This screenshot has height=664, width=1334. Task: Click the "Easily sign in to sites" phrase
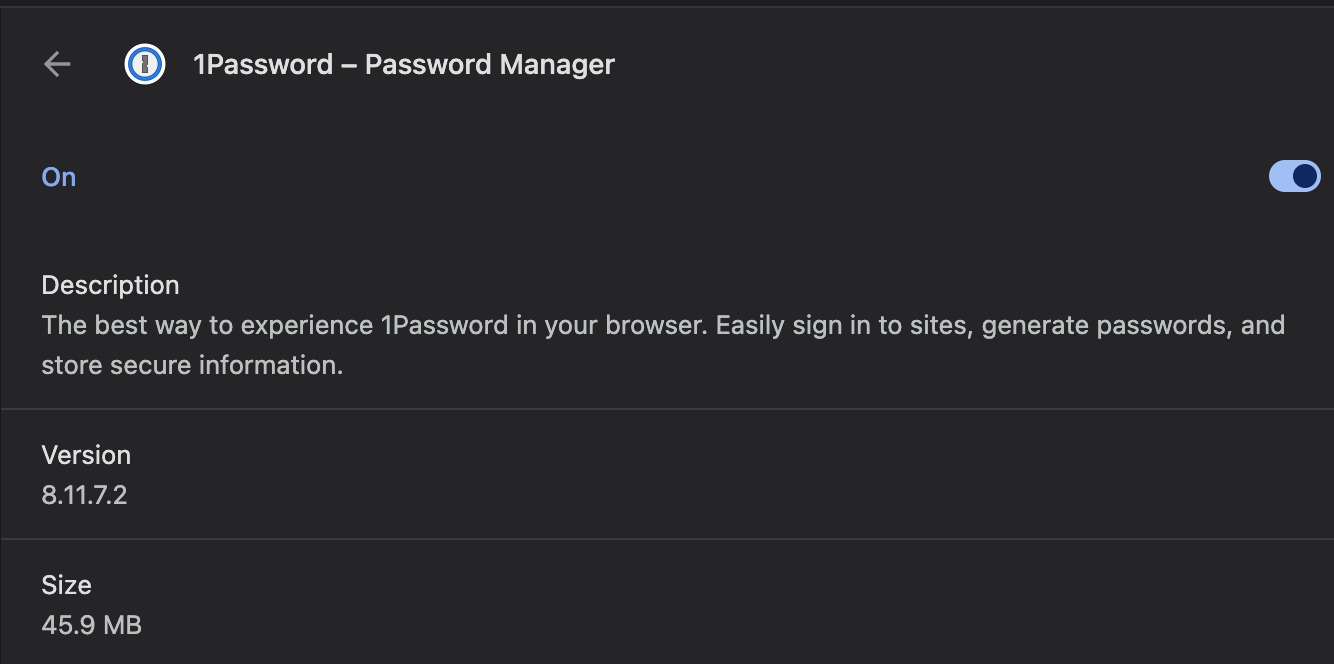tap(842, 325)
